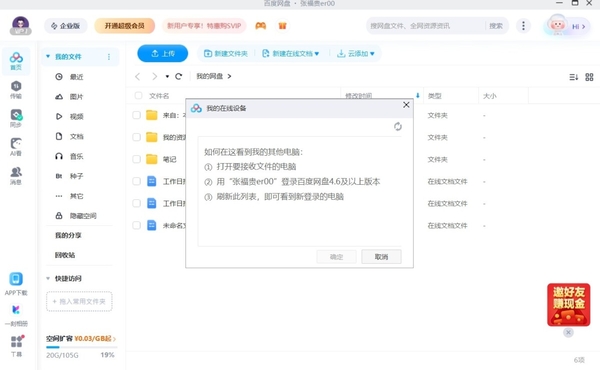Image resolution: width=600 pixels, height=370 pixels.
Task: Click the 空间扩容 storage upgrade link
Action: pos(81,339)
